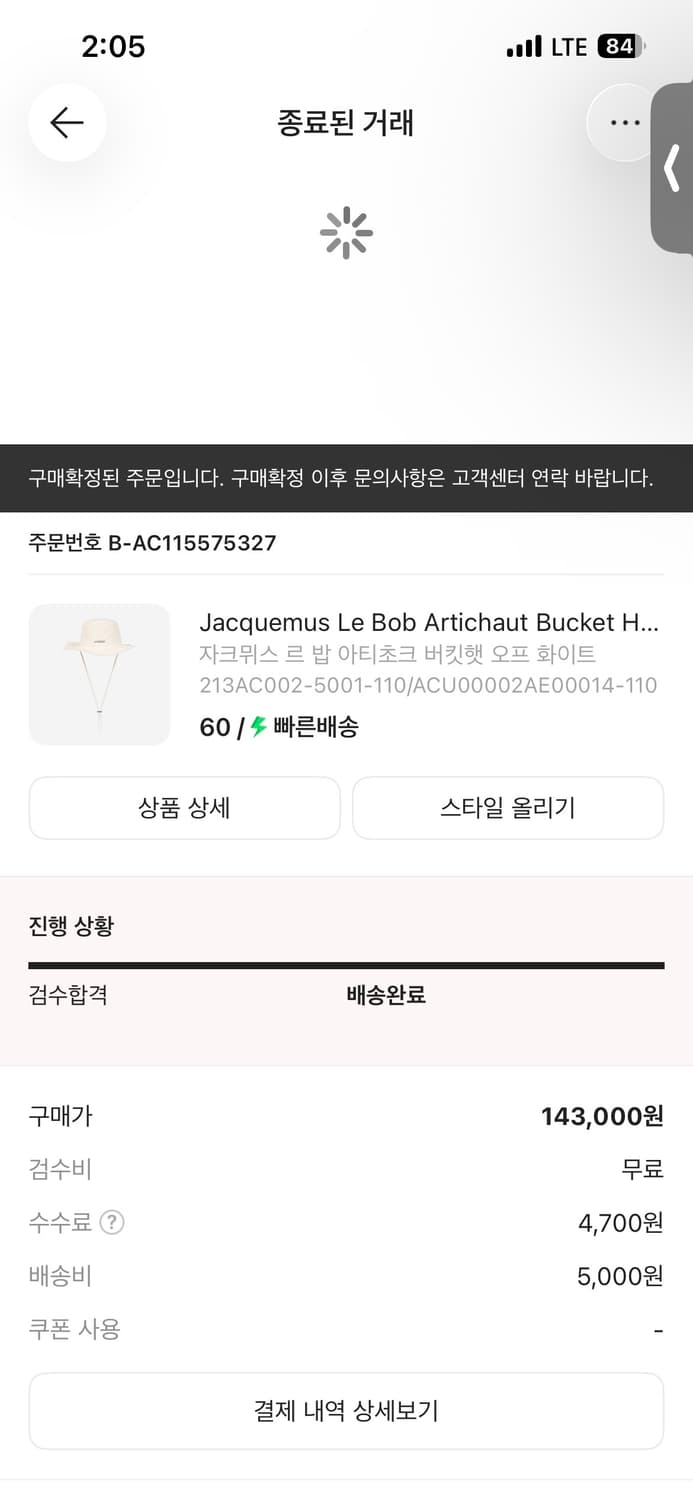Screen dimensions: 693x1500
Task: Select the 배송완료 progress step
Action: [383, 994]
